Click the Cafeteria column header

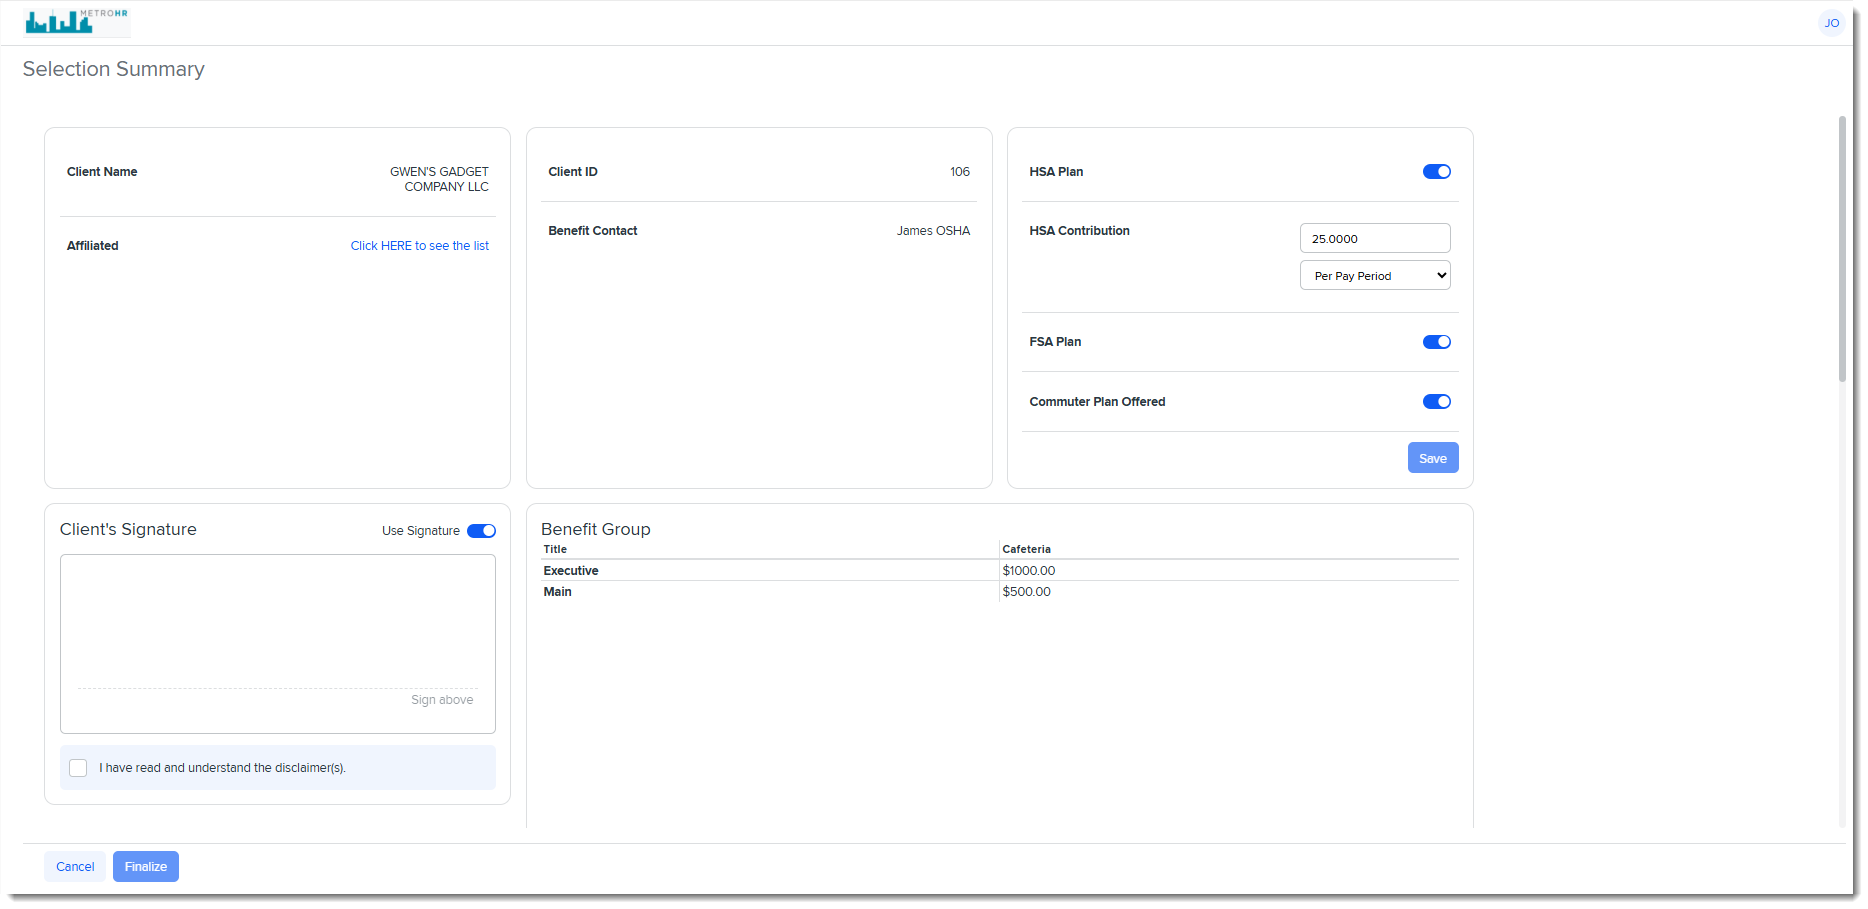click(x=1026, y=549)
